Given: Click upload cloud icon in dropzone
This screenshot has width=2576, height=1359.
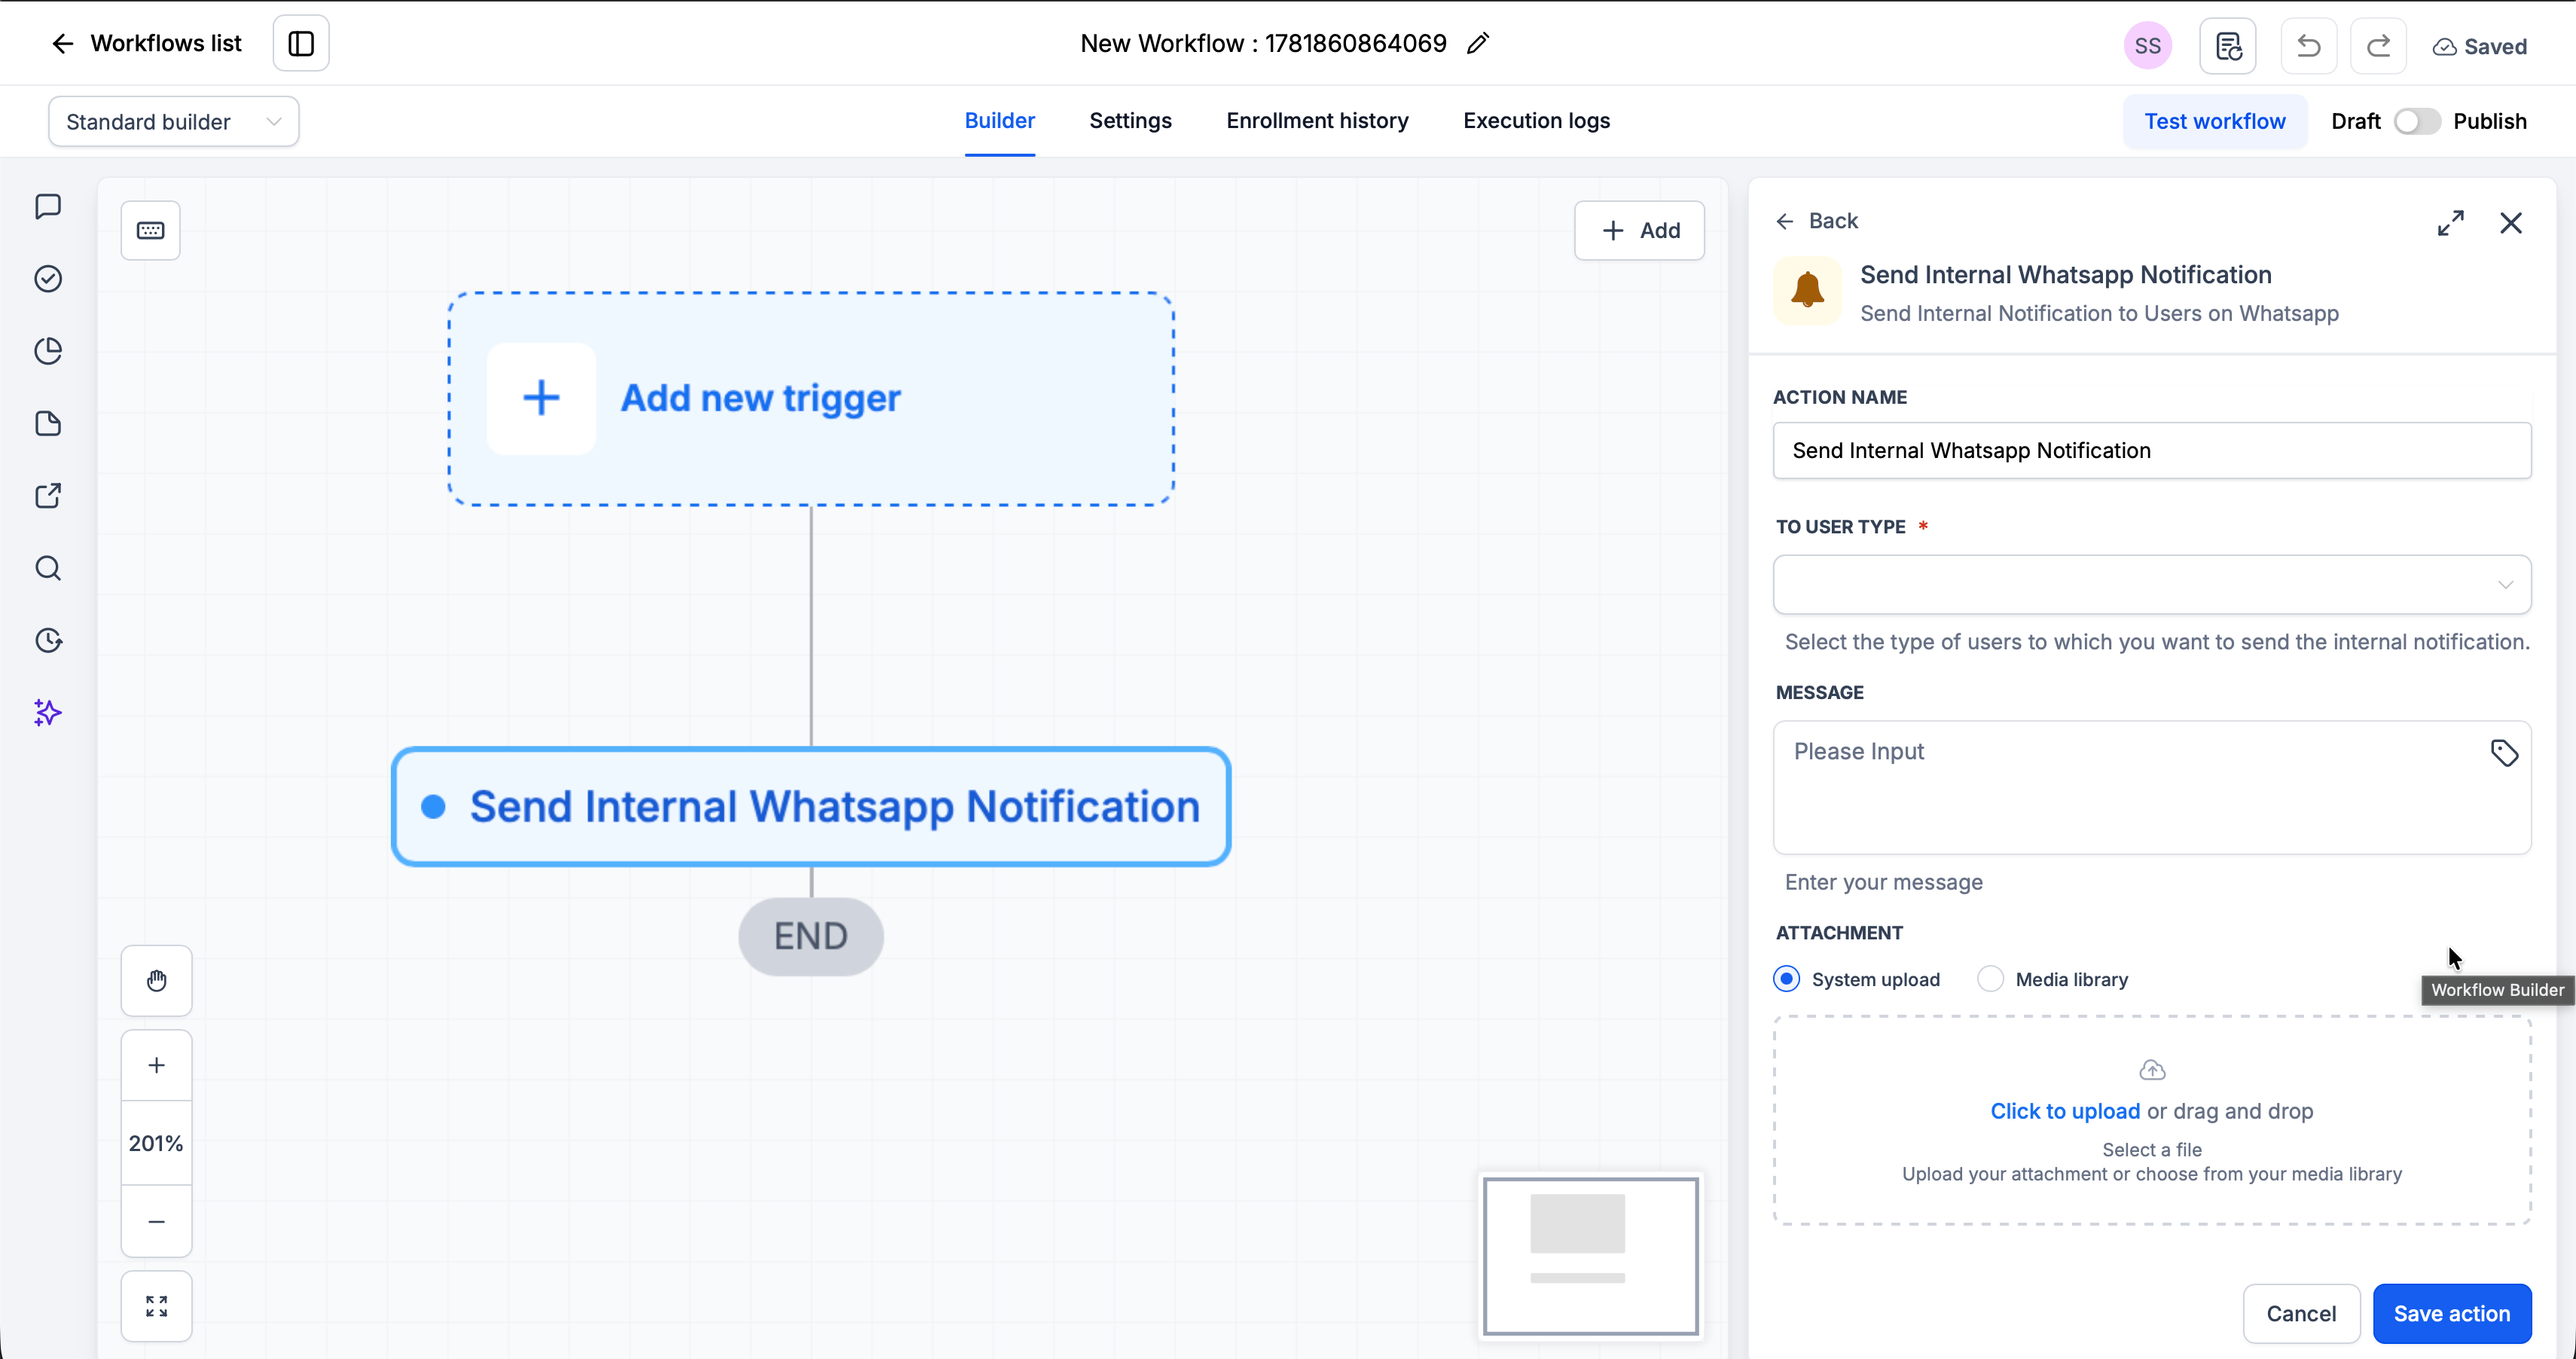Looking at the screenshot, I should point(2152,1071).
